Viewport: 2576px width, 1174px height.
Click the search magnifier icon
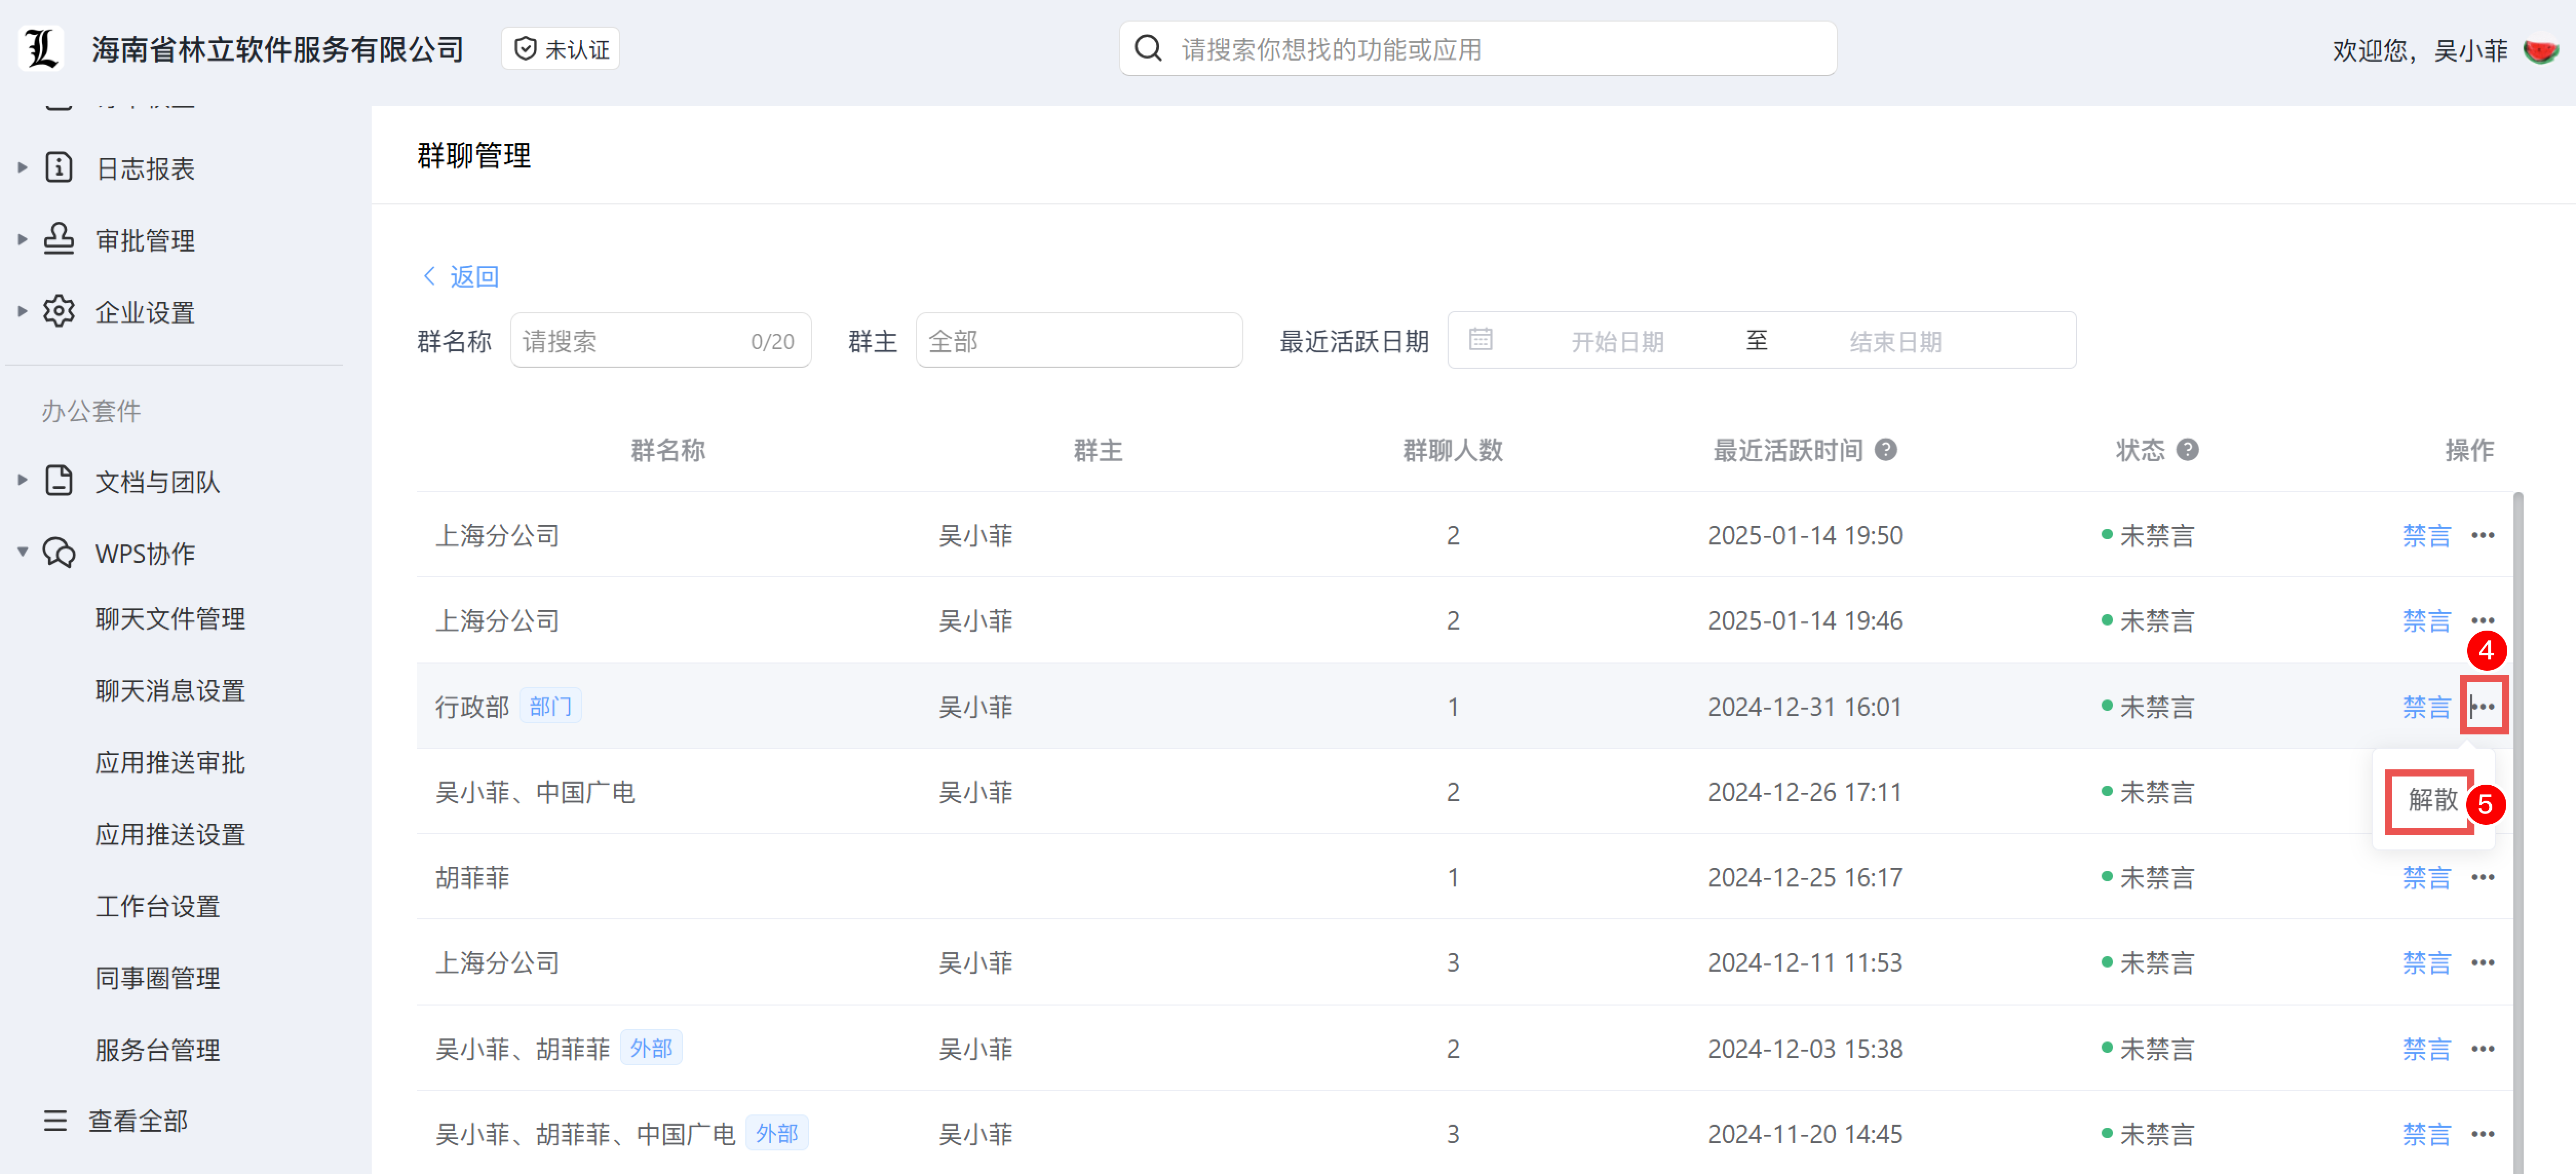pyautogui.click(x=1149, y=48)
